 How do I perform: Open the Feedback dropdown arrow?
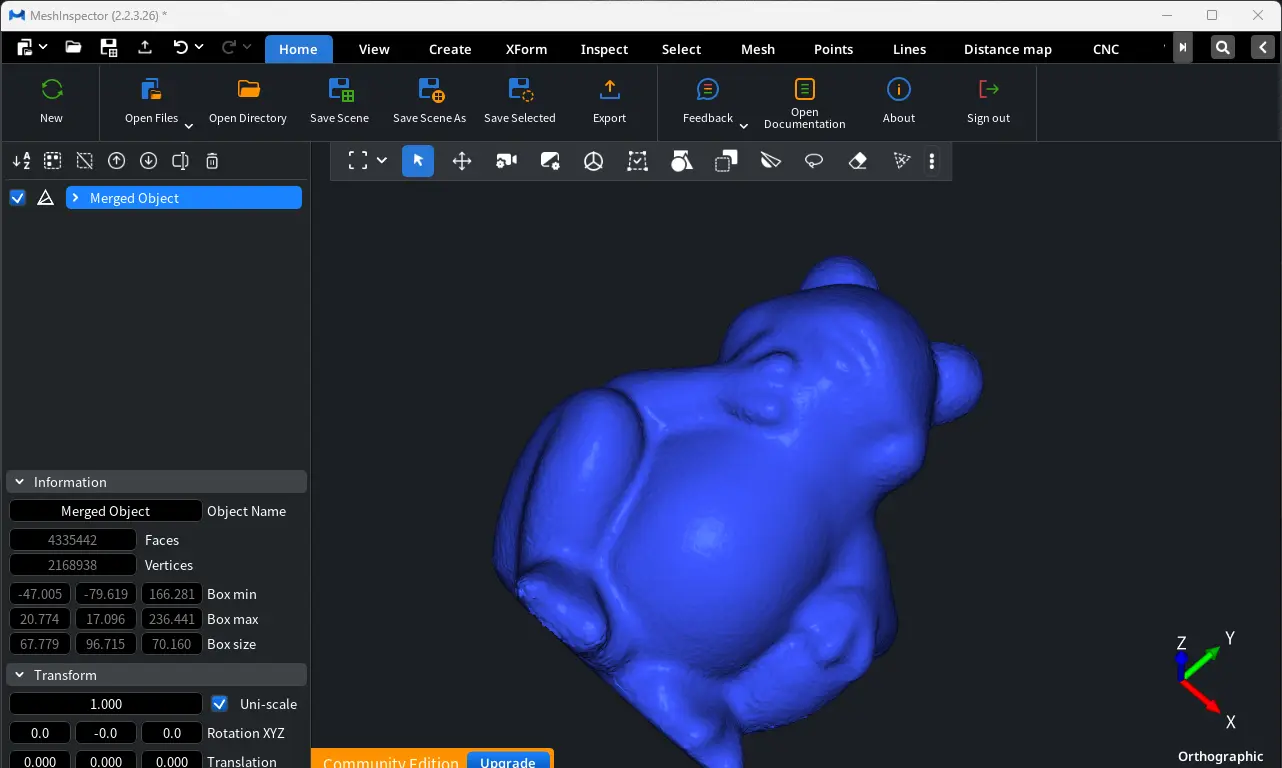743,126
